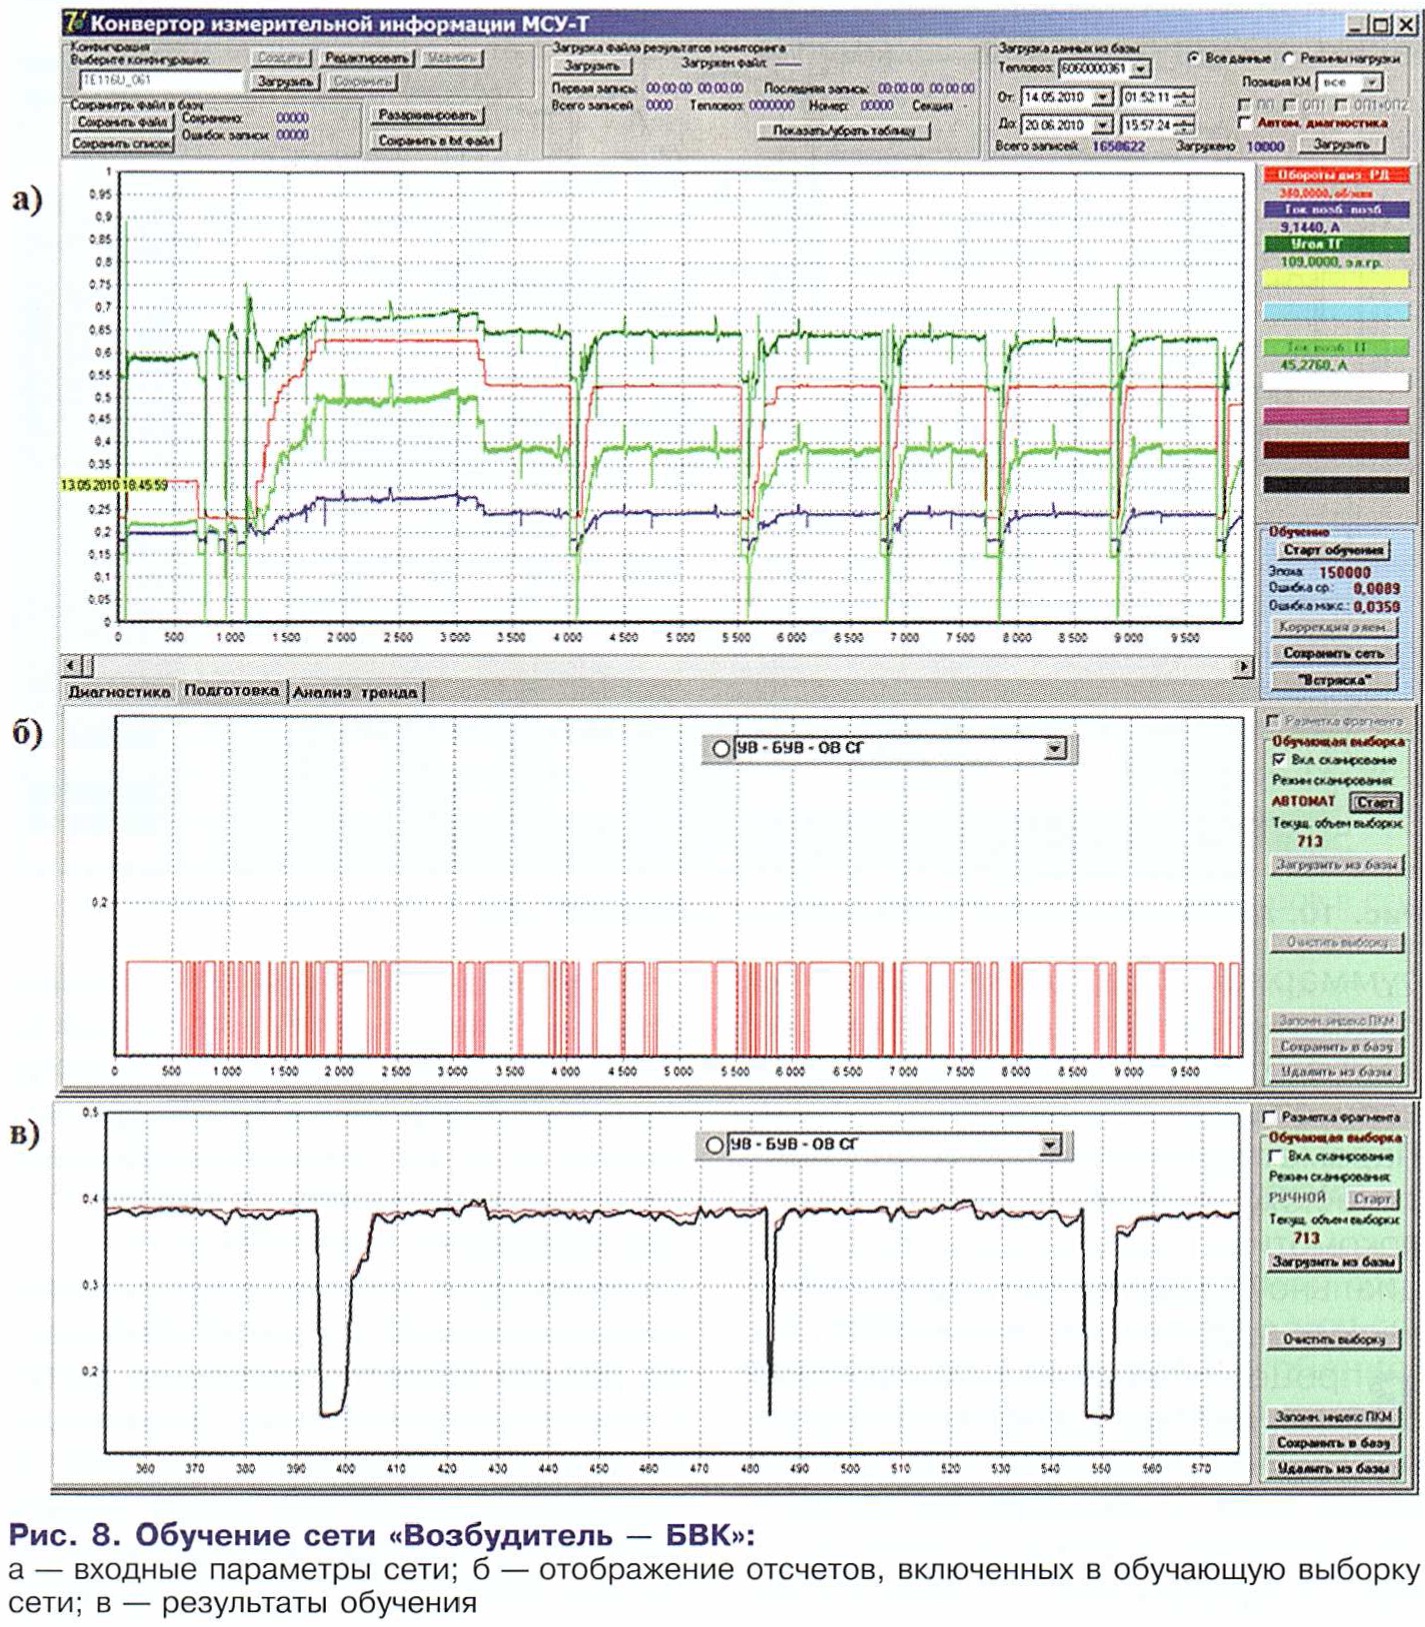Viewport: 1425px width, 1627px height.
Task: Click the 'Сохранить сеть' button
Action: click(x=1333, y=653)
